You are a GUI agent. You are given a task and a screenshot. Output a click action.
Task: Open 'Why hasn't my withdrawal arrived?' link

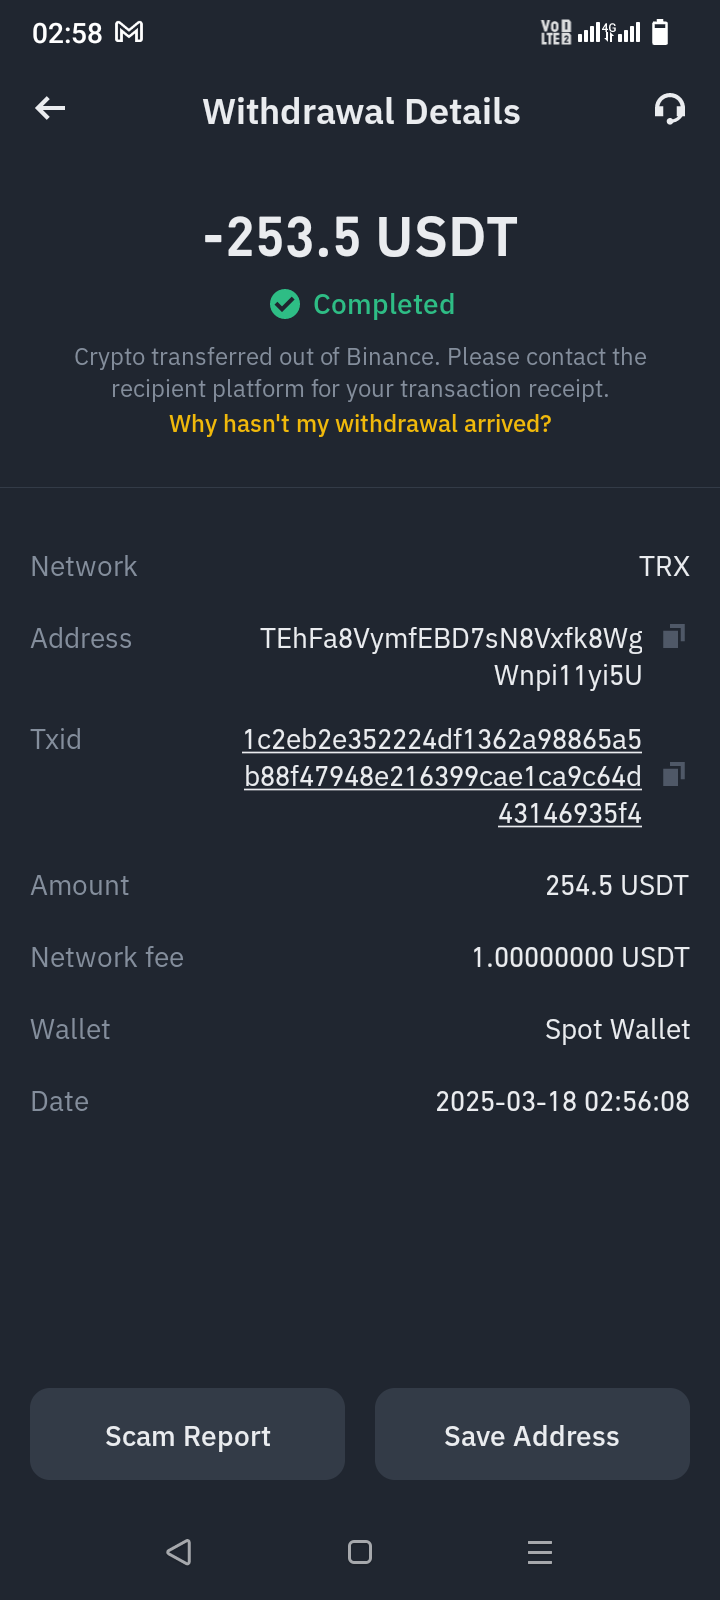(x=360, y=424)
